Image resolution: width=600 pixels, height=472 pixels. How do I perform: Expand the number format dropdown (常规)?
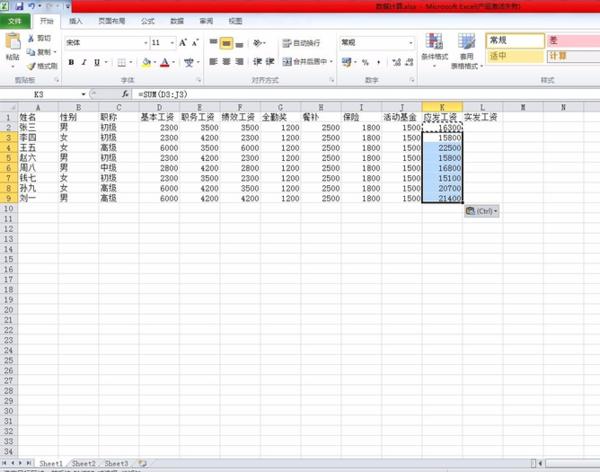coord(411,43)
